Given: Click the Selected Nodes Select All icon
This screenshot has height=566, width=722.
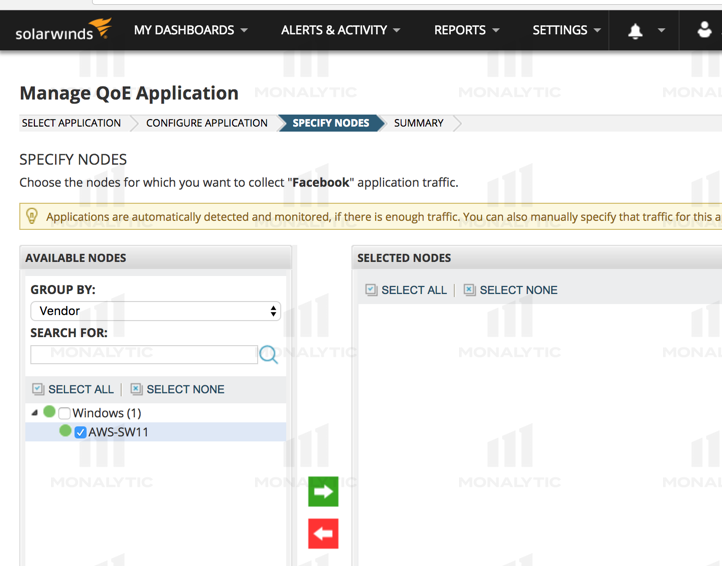Looking at the screenshot, I should pyautogui.click(x=371, y=290).
